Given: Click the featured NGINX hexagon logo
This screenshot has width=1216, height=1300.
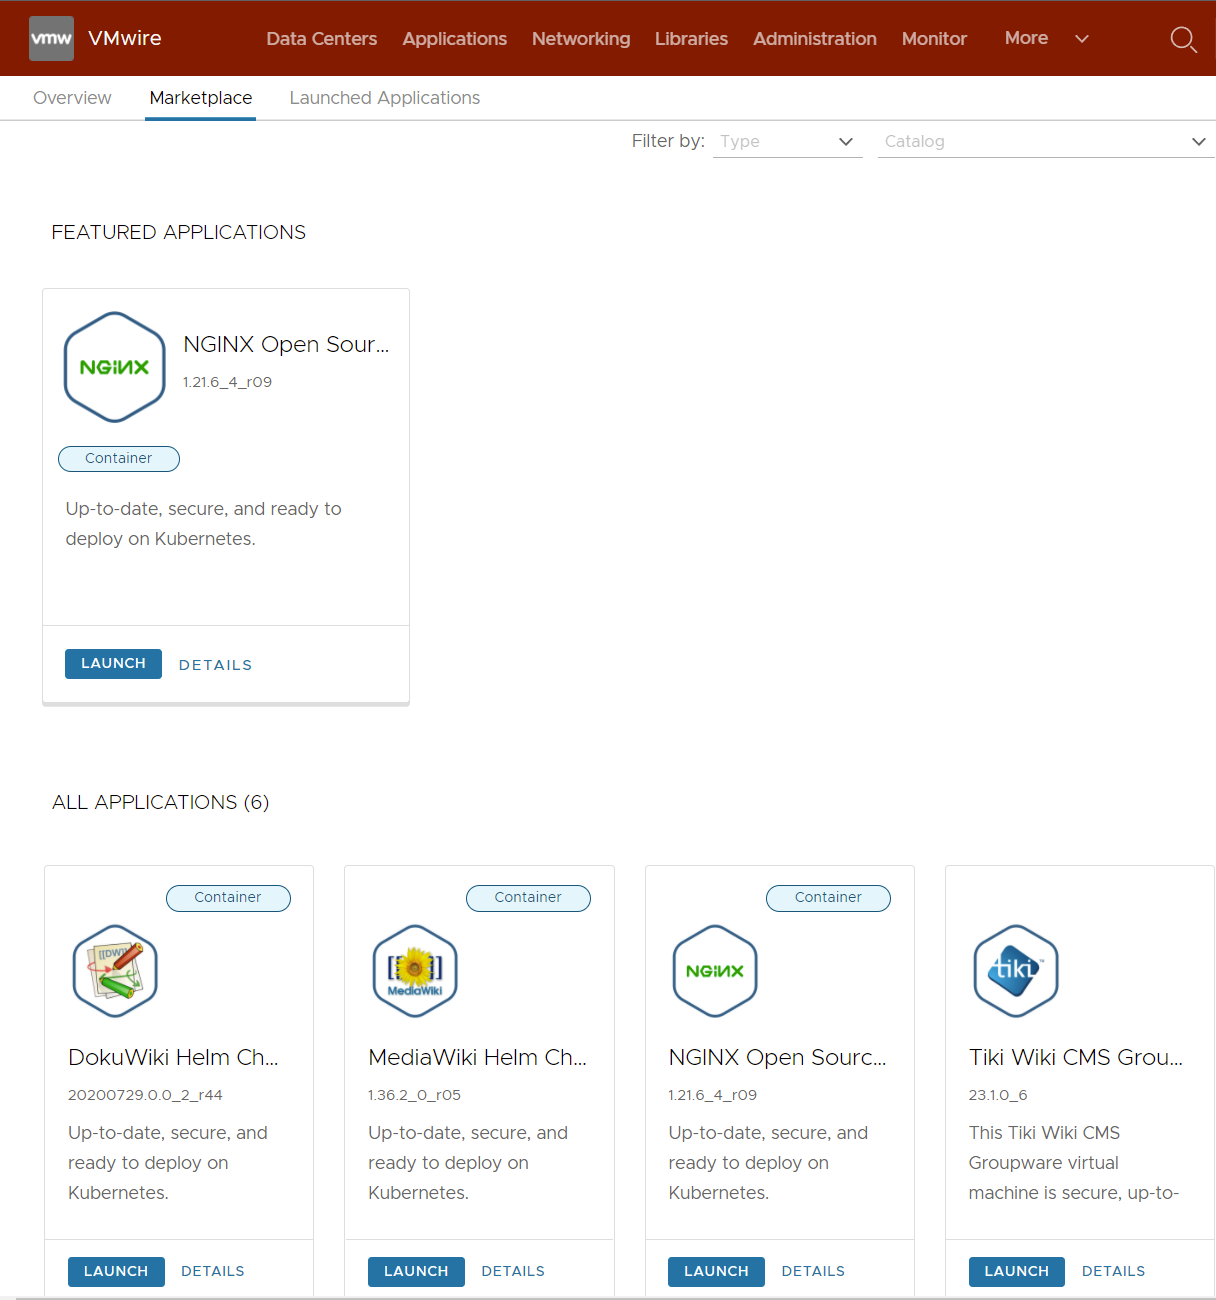Looking at the screenshot, I should coord(114,367).
